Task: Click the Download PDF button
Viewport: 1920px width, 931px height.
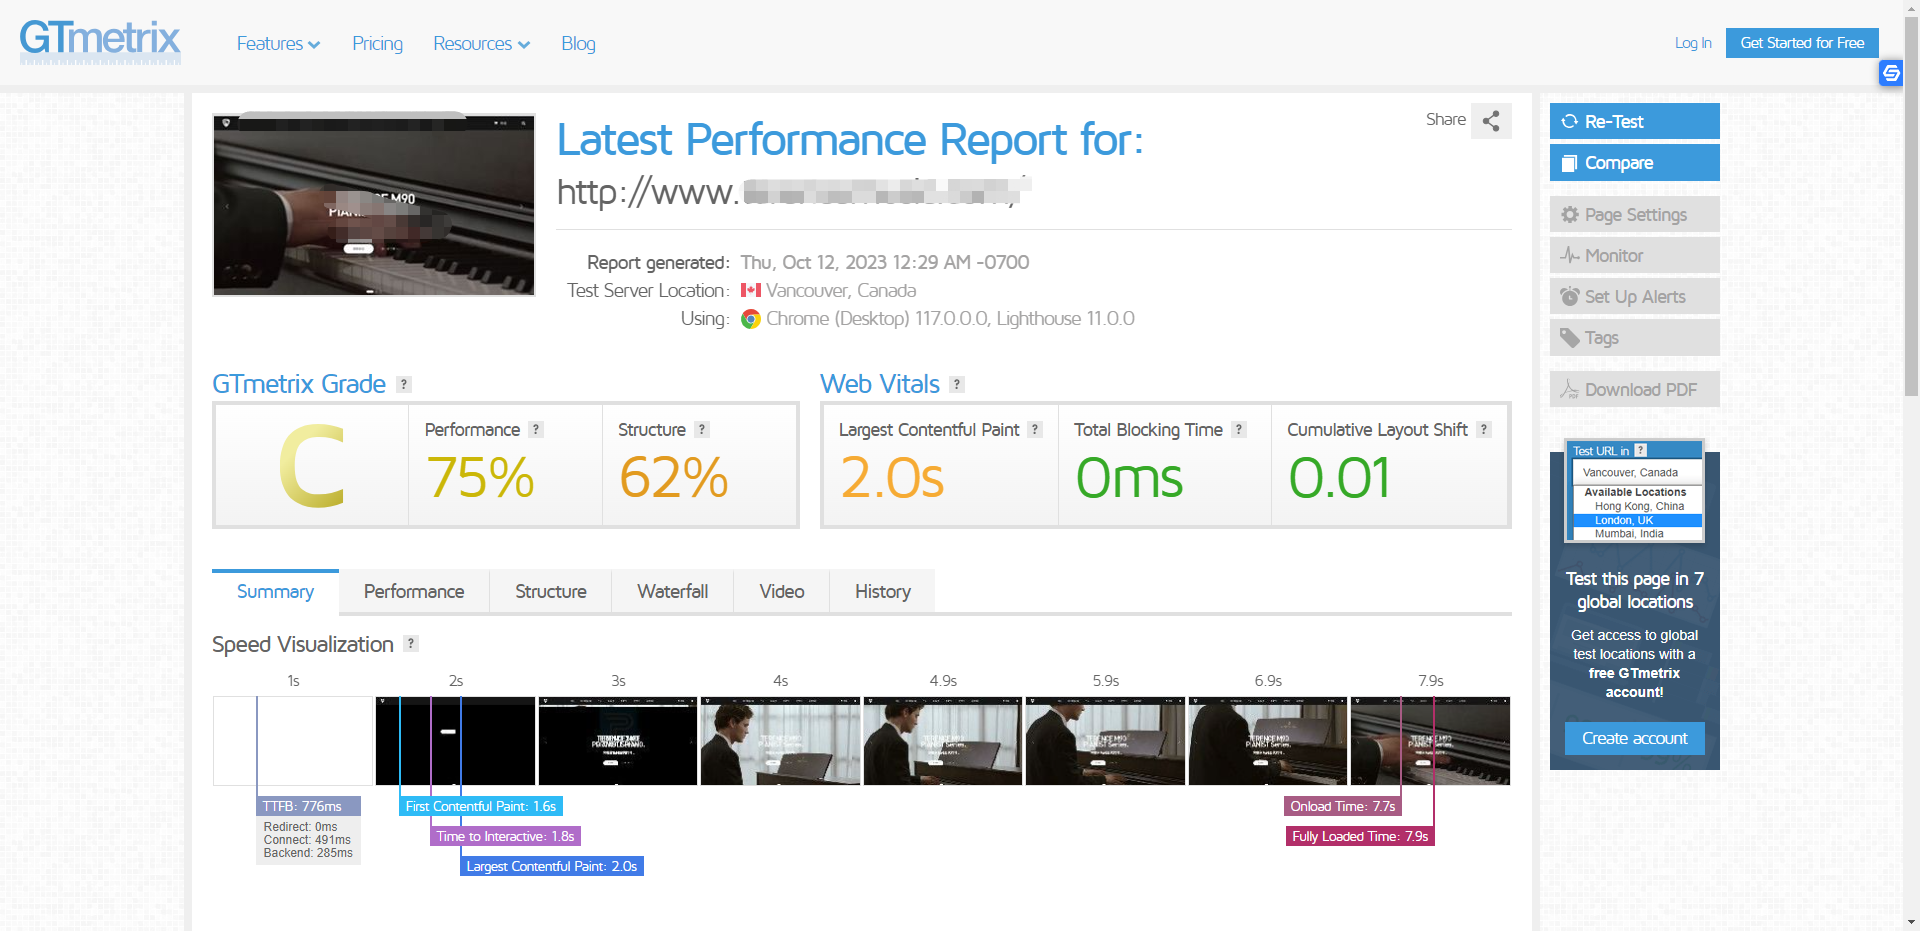Action: click(x=1634, y=390)
